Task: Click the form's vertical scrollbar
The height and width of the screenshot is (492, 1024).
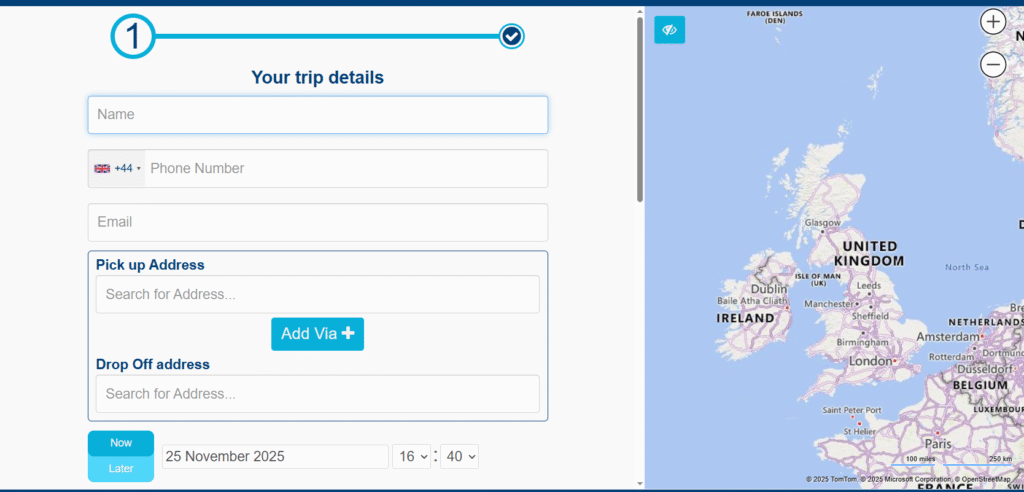Action: click(x=640, y=110)
